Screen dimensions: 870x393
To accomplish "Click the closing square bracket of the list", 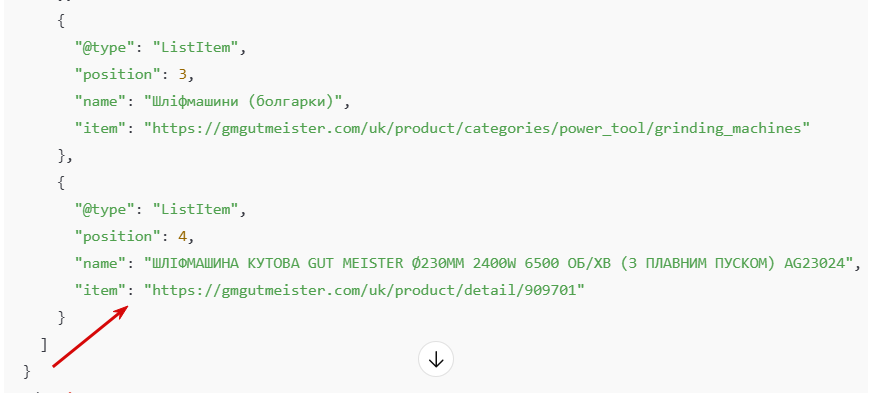I will coord(44,345).
